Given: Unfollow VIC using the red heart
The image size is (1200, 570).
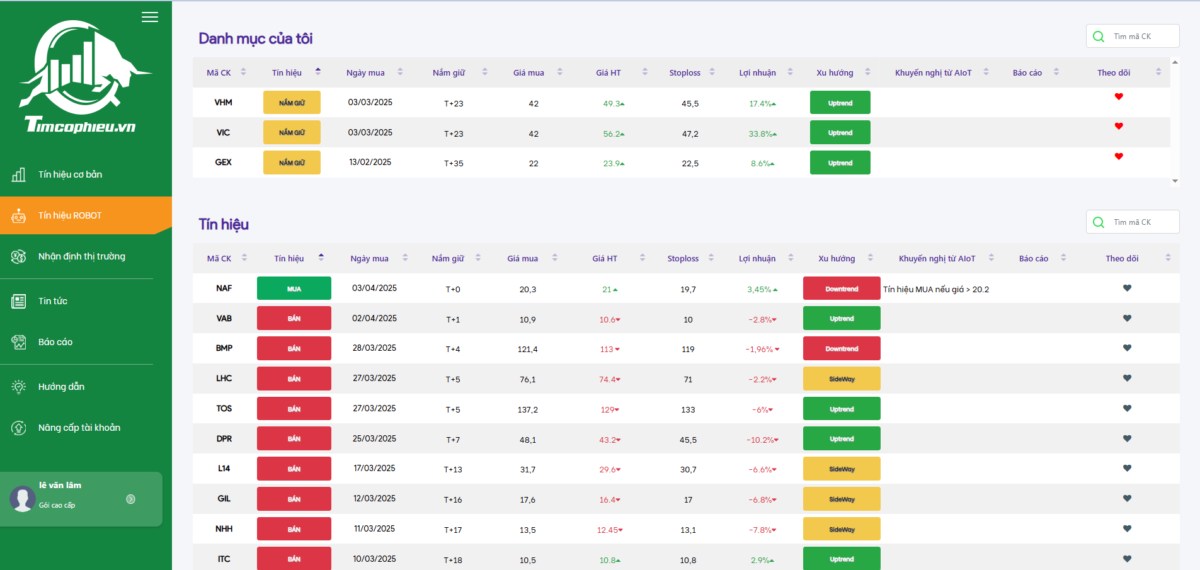Looking at the screenshot, I should pos(1119,126).
